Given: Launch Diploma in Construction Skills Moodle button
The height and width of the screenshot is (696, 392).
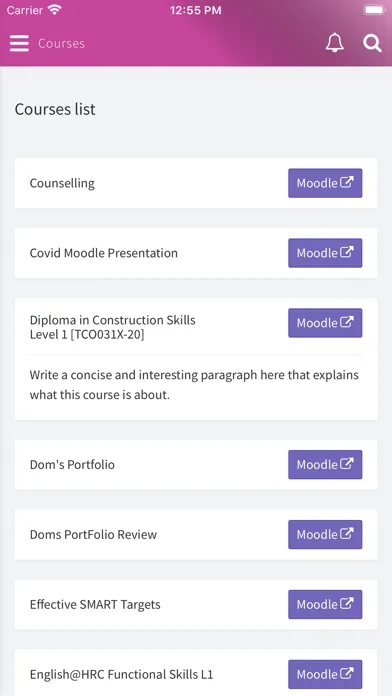Looking at the screenshot, I should (x=325, y=323).
